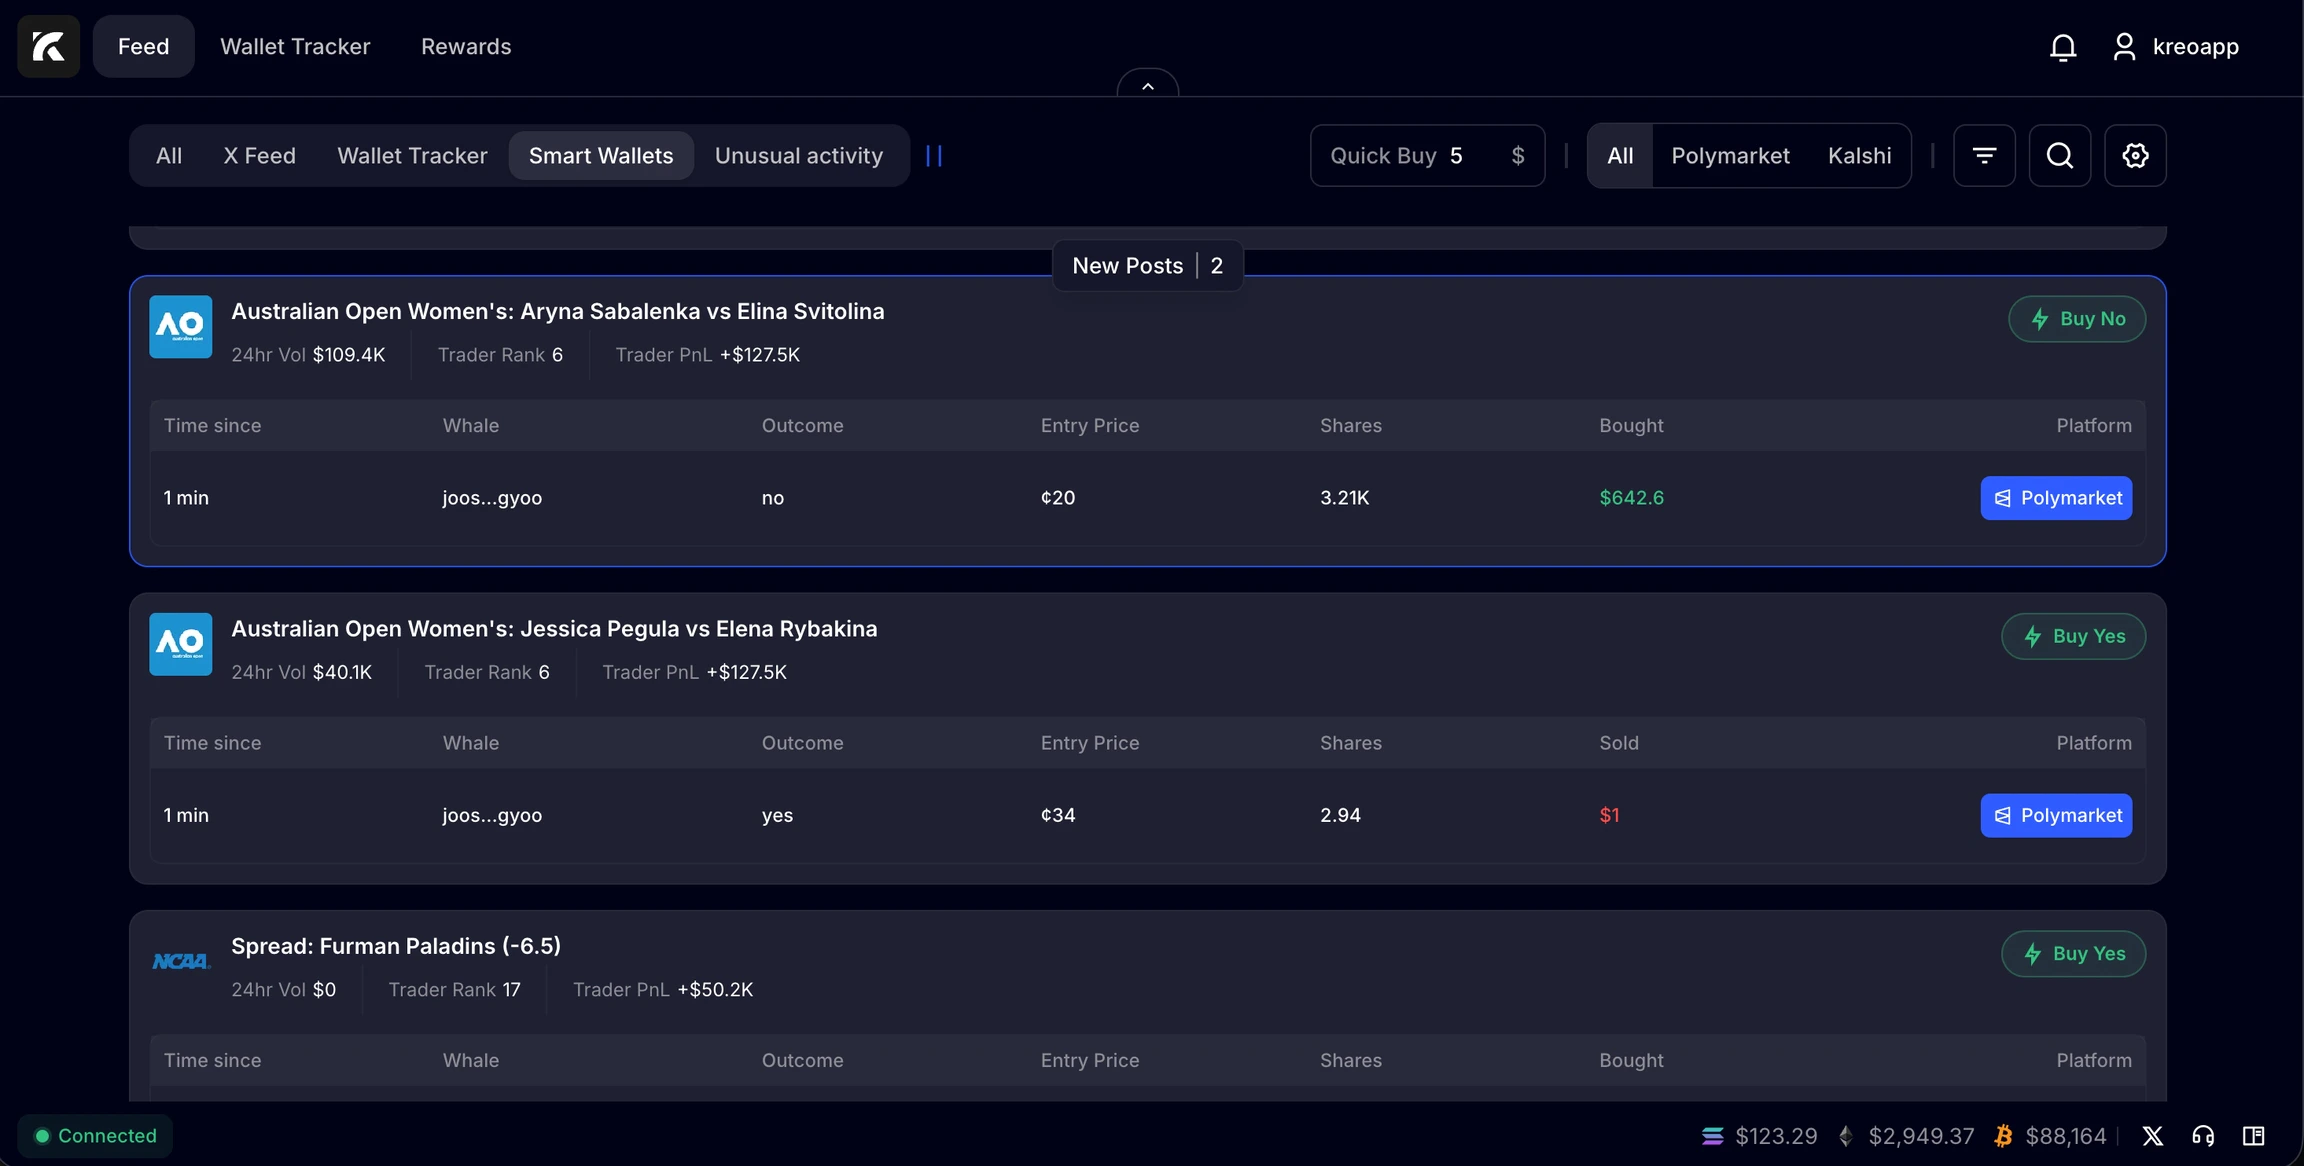Click Buy No on Sabalenka market
Screen dimensions: 2304x1166
[x=2077, y=319]
